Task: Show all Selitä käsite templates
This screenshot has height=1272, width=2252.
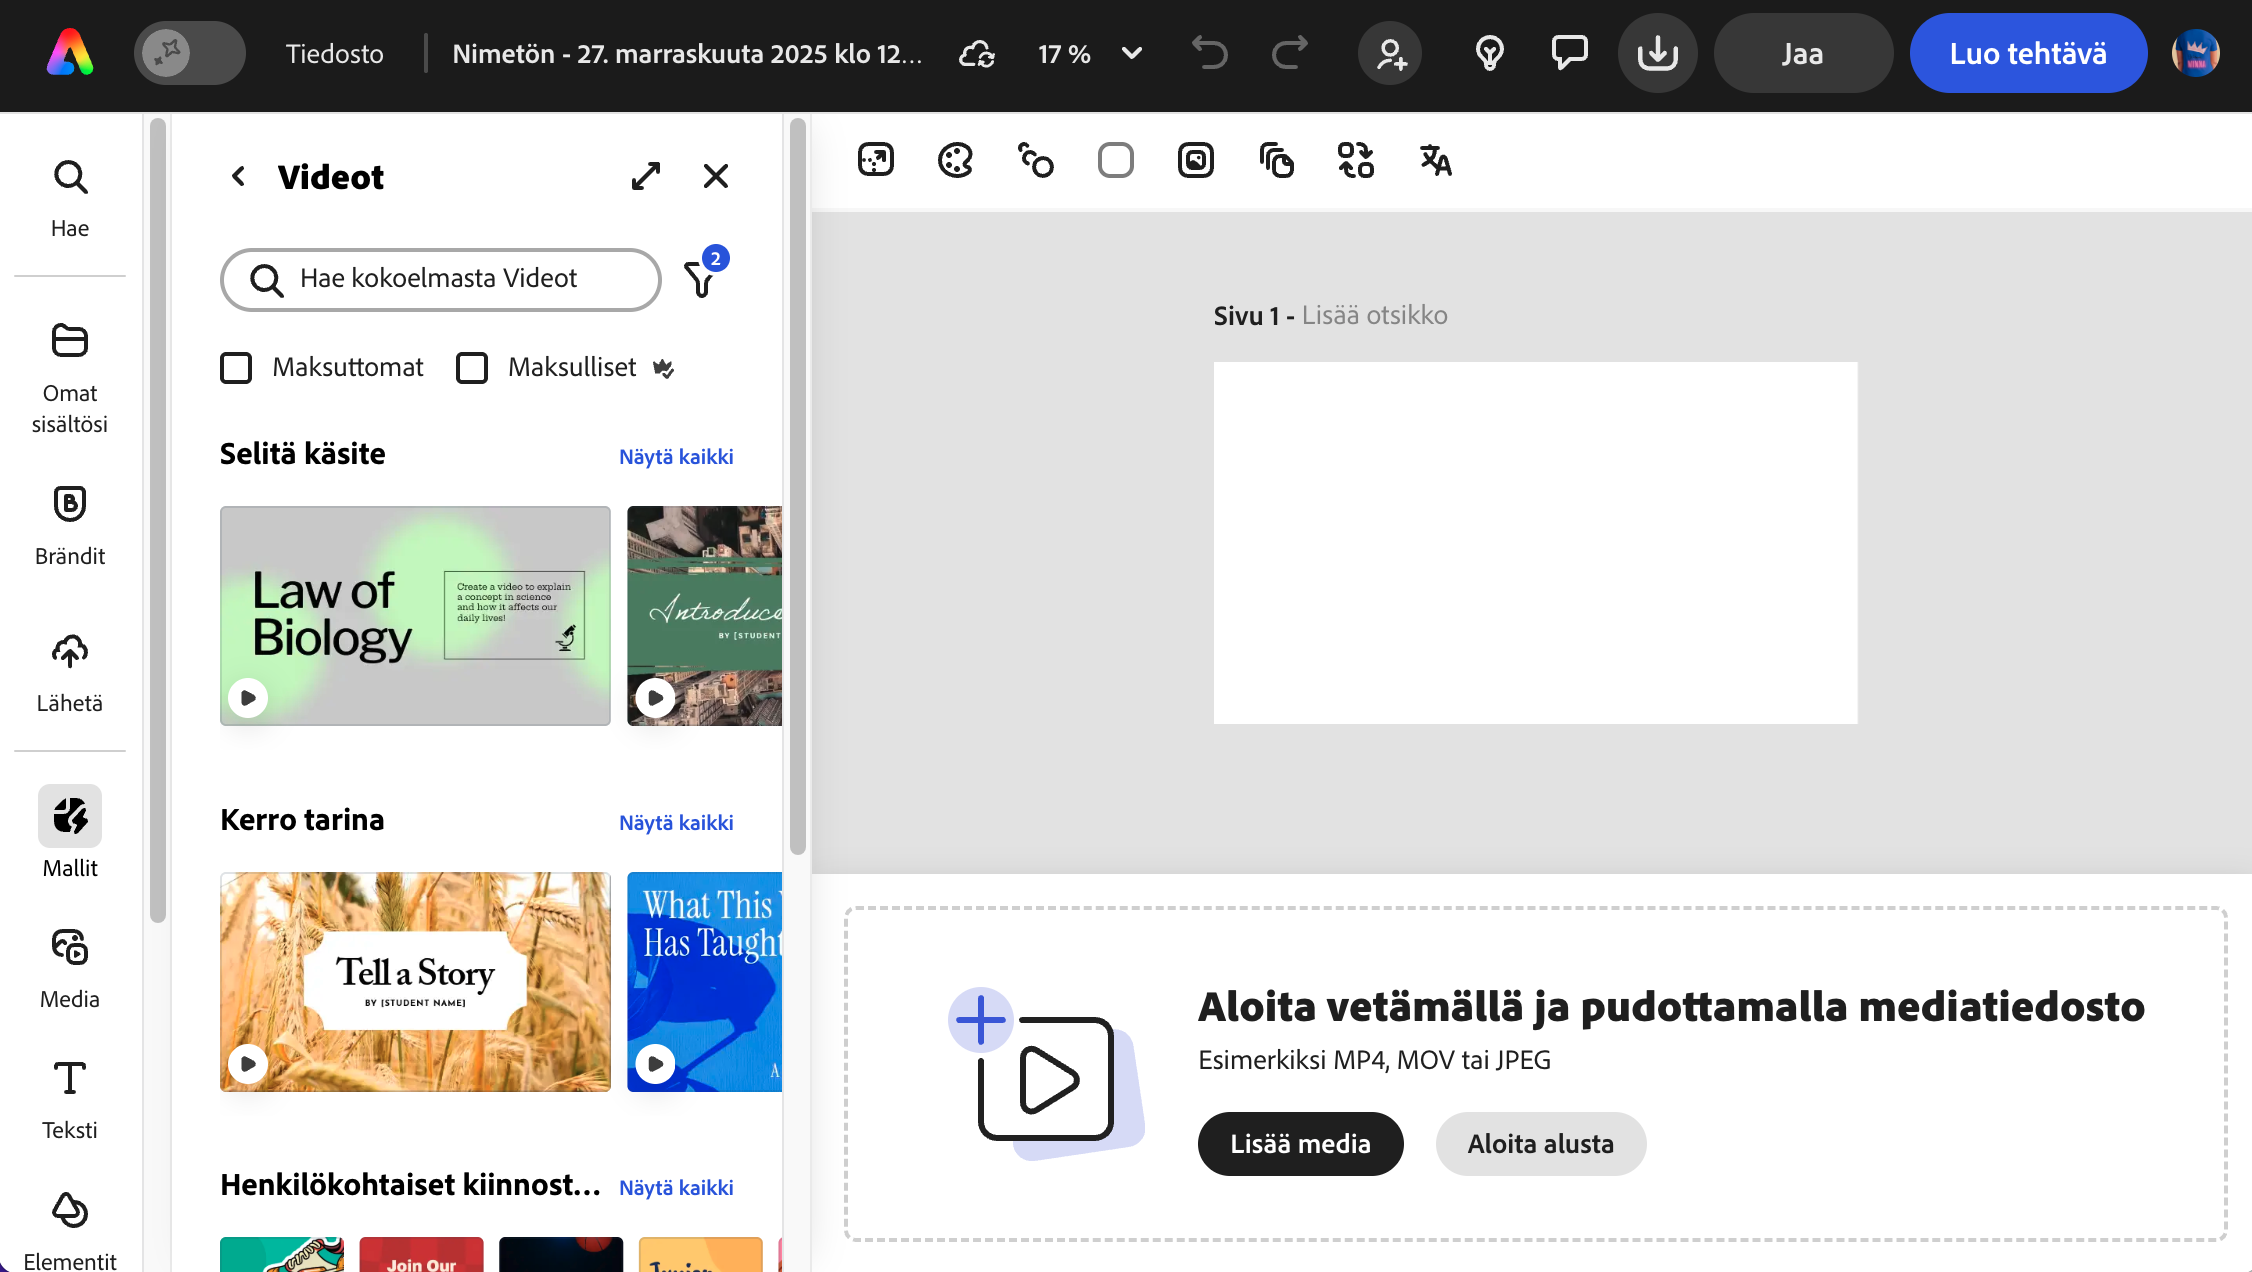Action: point(676,457)
